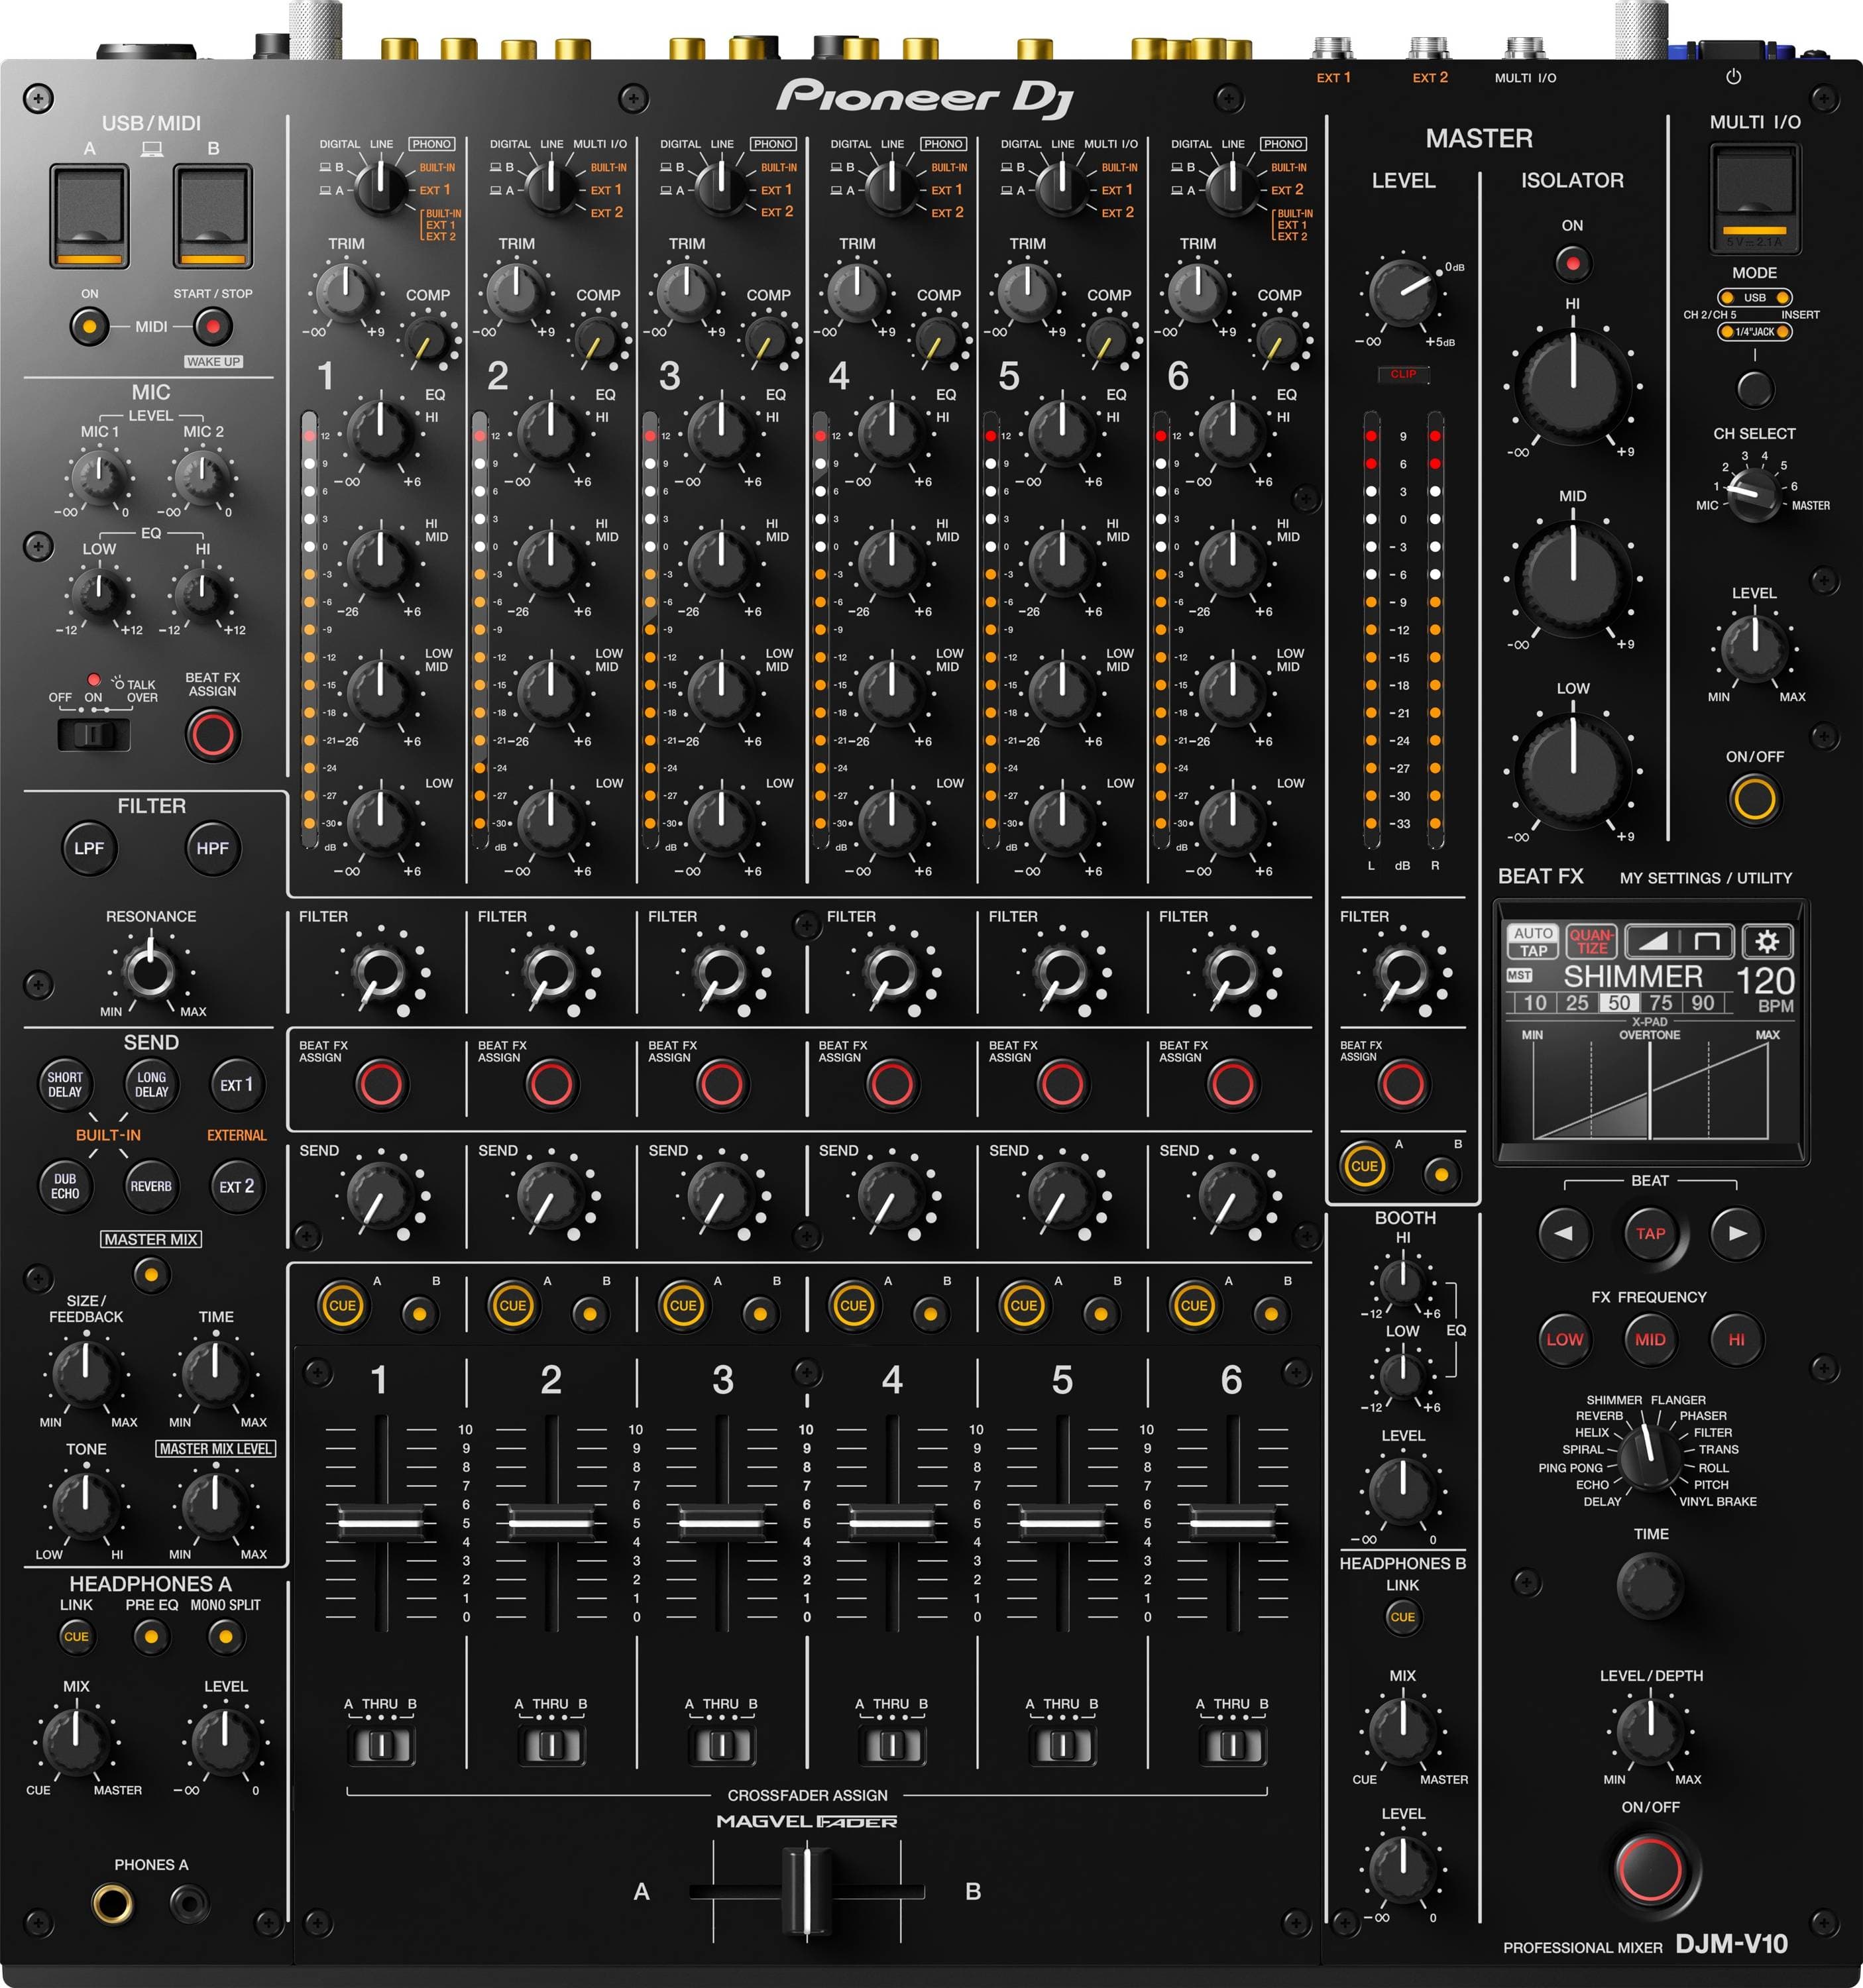The image size is (1863, 1988).
Task: Open the settings gear on the Beat FX display
Action: click(x=1769, y=941)
